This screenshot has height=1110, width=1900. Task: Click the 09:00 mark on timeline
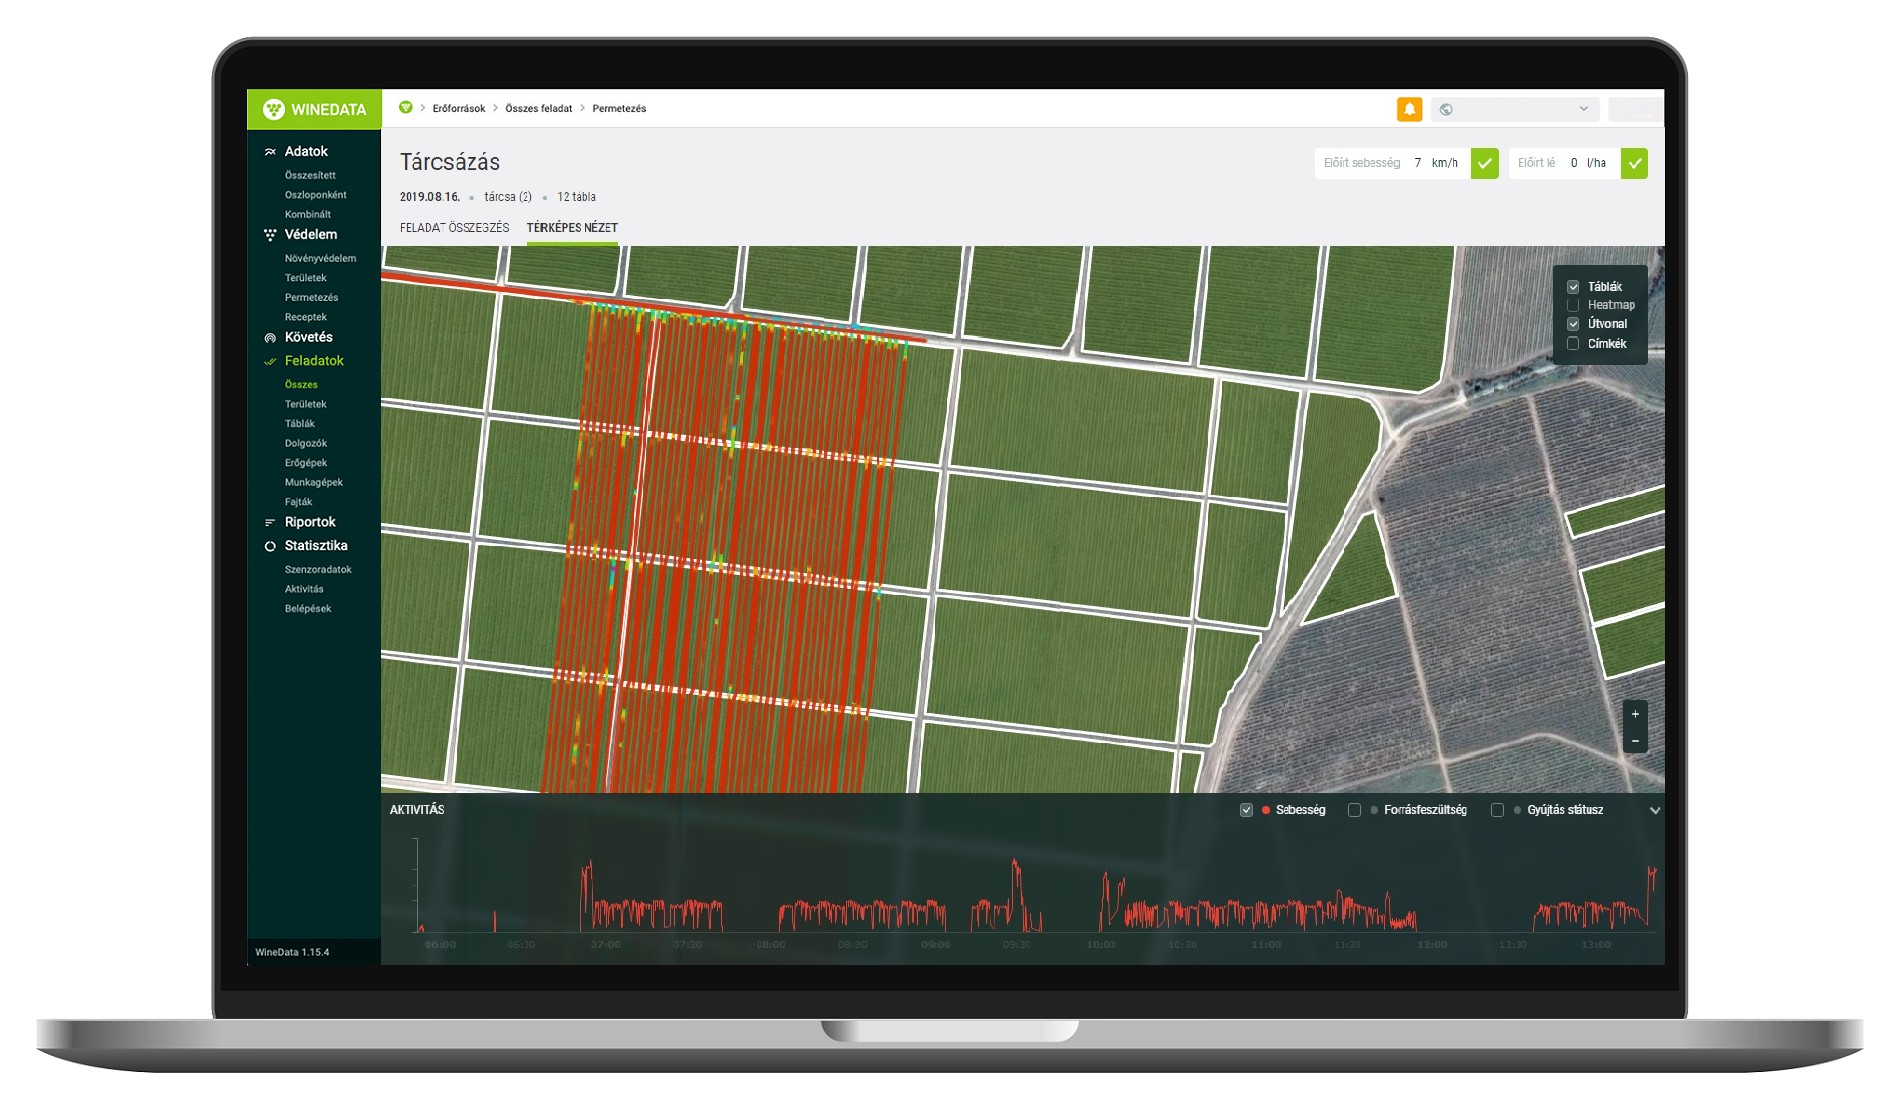[935, 945]
